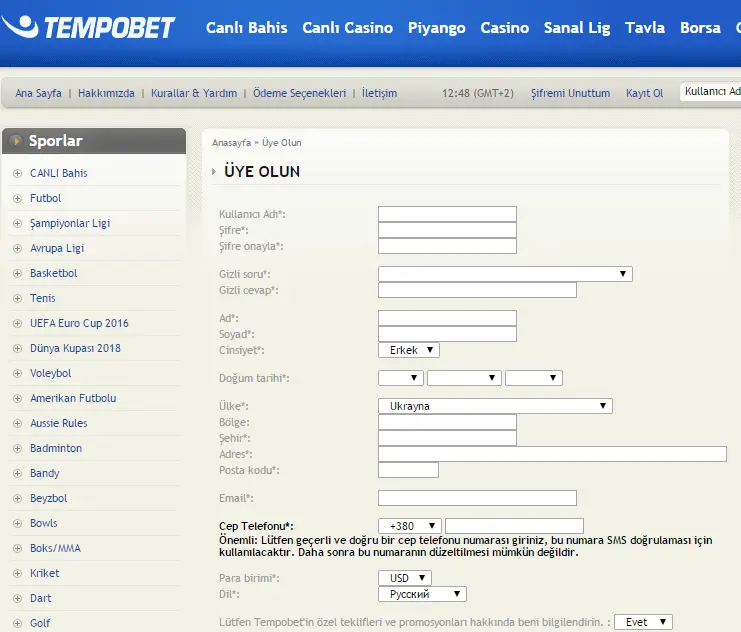Click the Şifremi Unuttum link
This screenshot has width=741, height=632.
pyautogui.click(x=570, y=93)
